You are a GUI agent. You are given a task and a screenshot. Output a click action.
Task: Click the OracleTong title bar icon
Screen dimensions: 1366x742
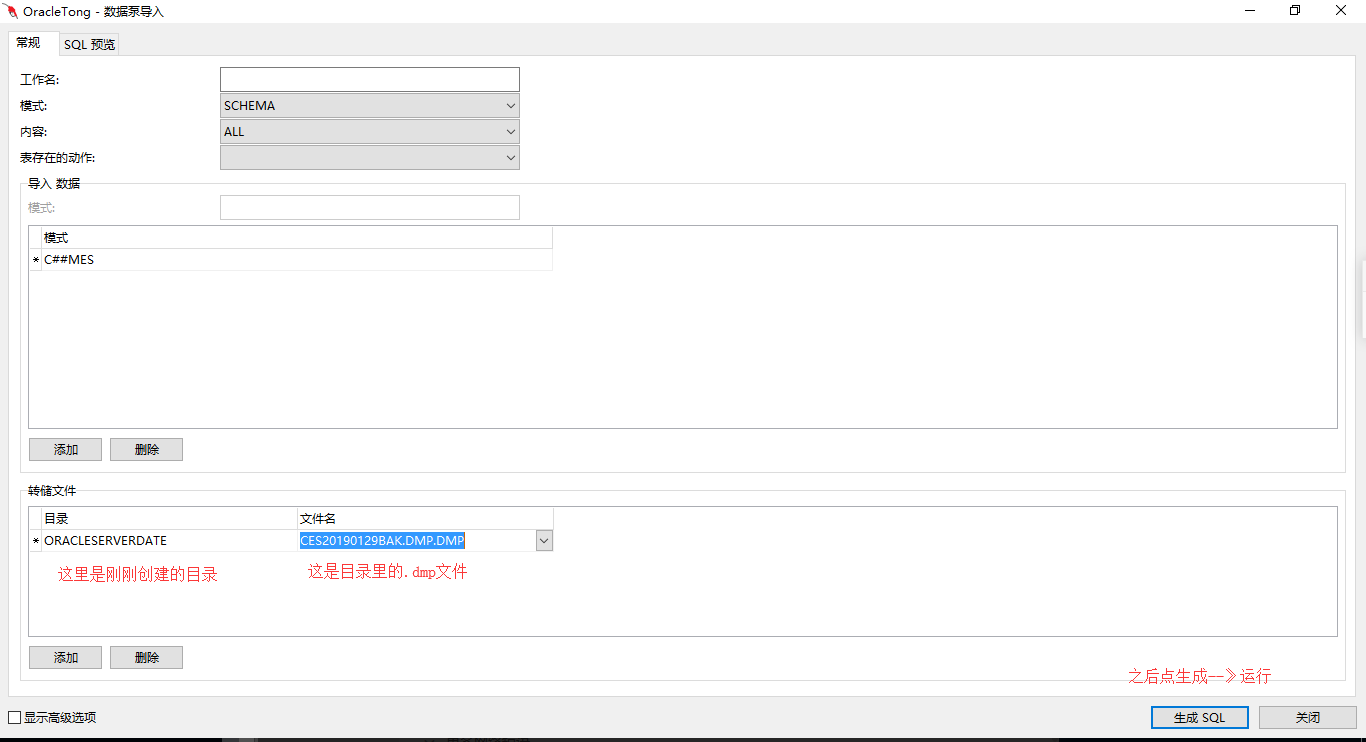[x=11, y=10]
